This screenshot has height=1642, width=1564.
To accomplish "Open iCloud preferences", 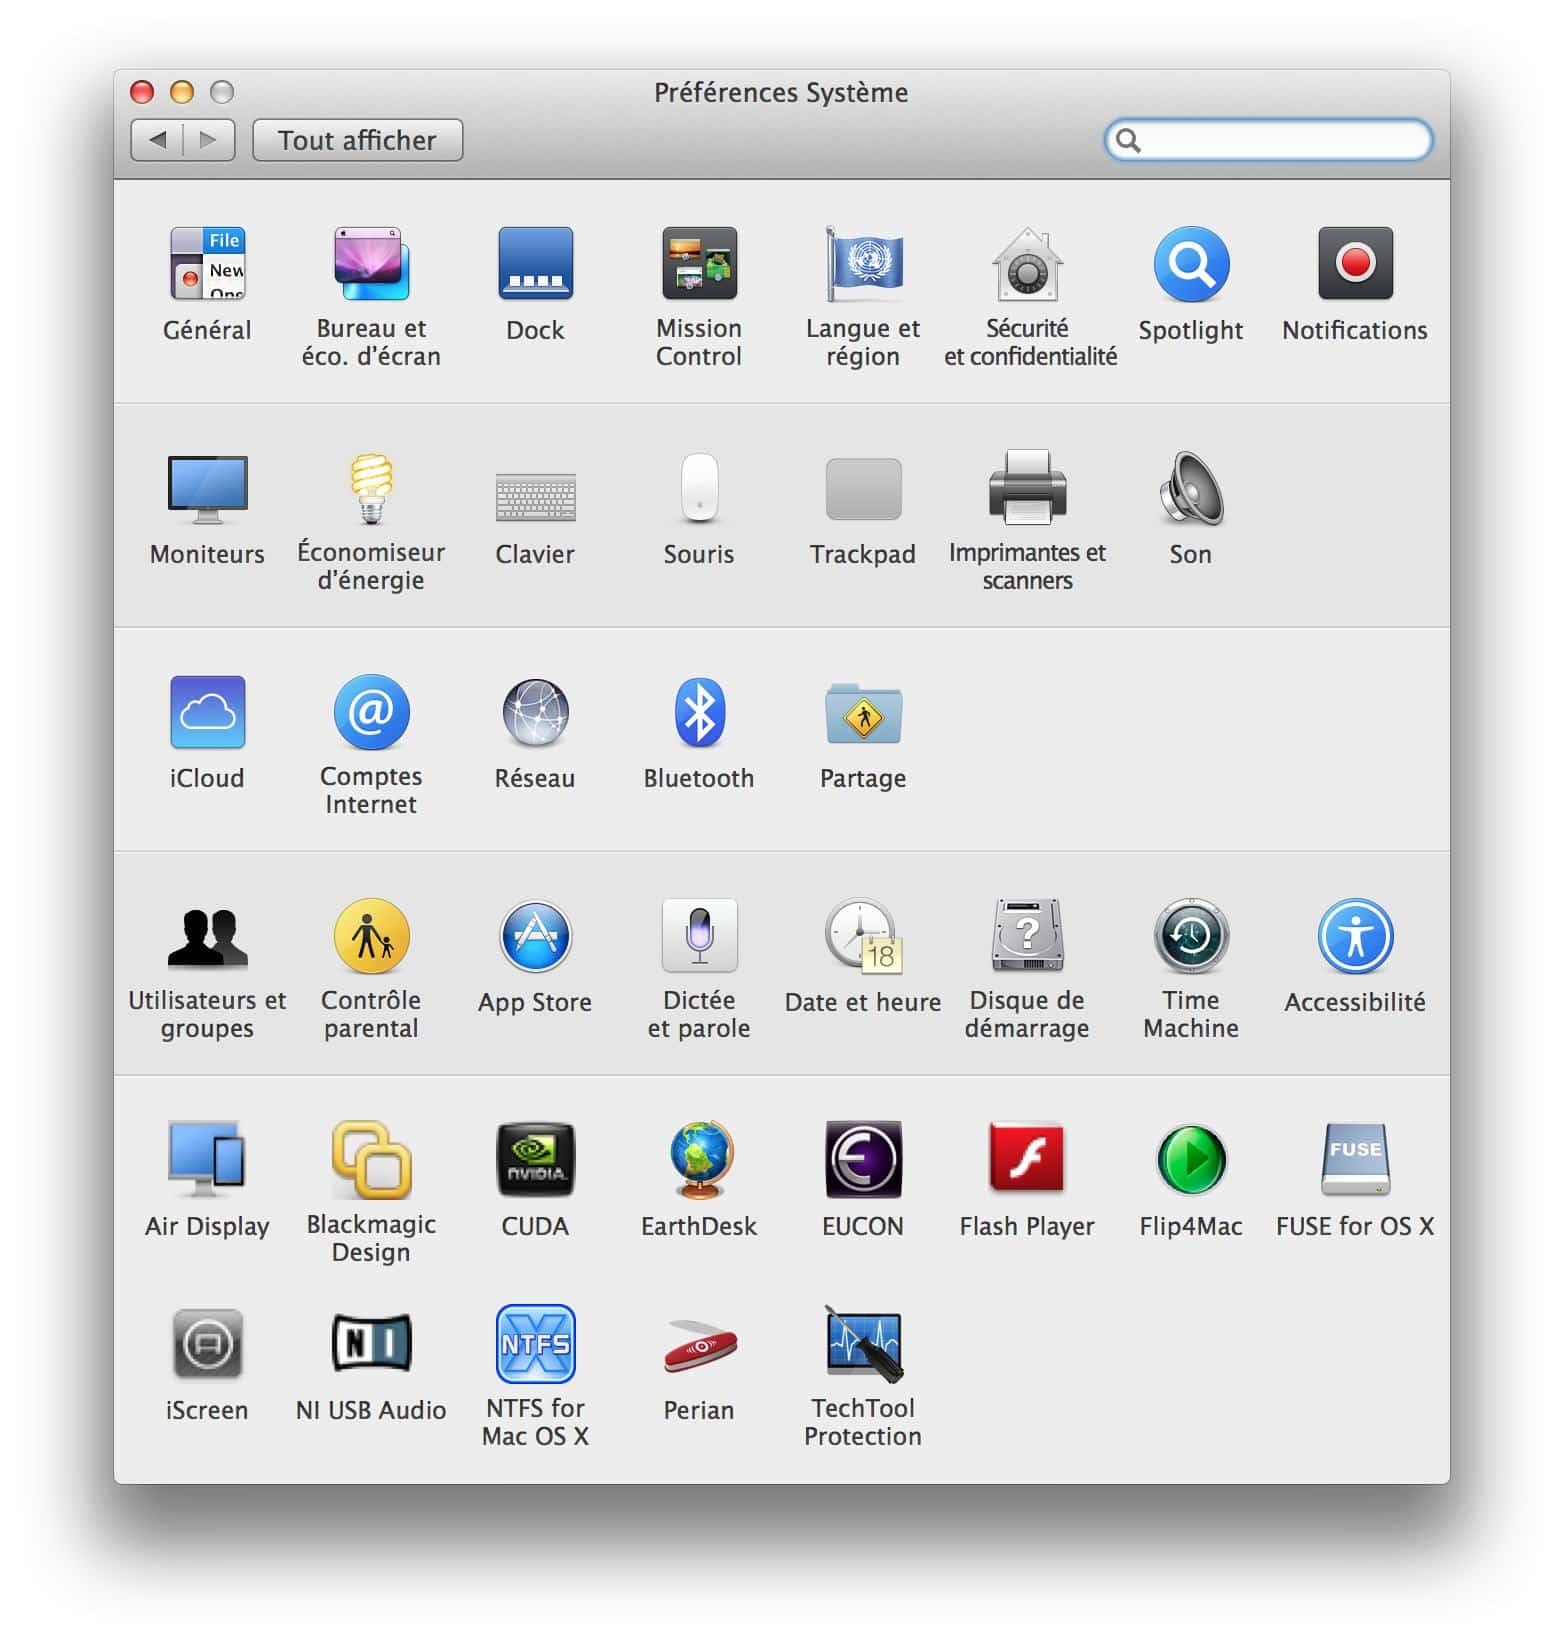I will [x=207, y=712].
